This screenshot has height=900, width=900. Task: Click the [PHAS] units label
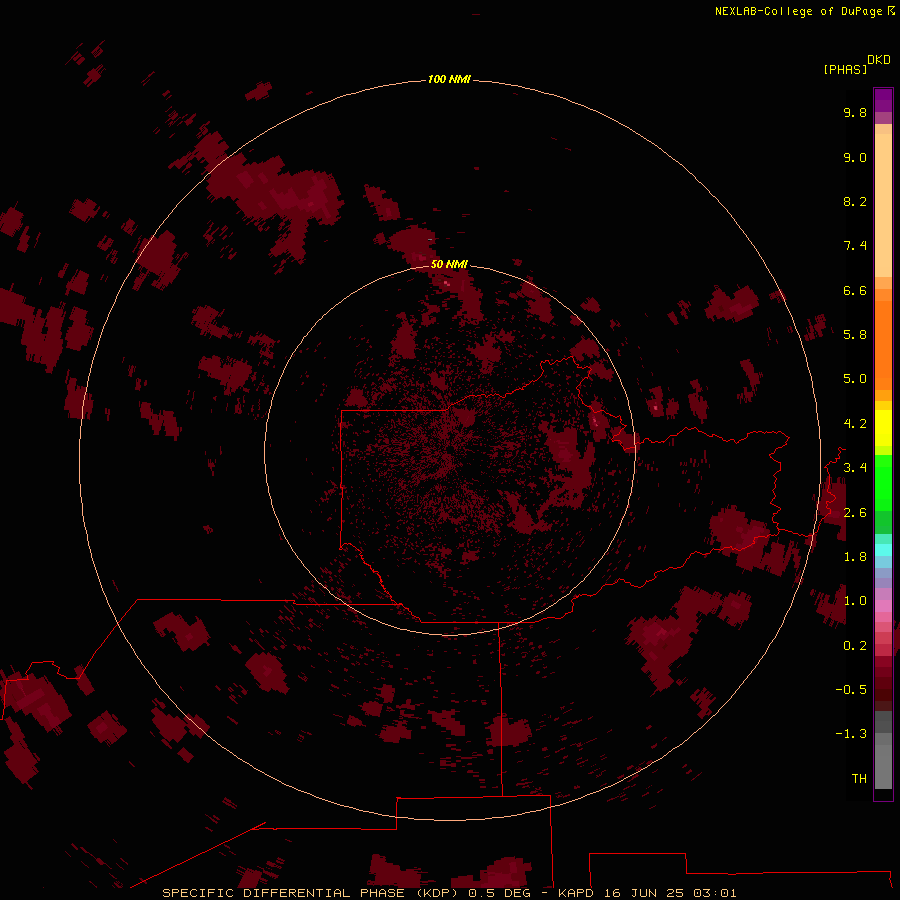[x=845, y=69]
